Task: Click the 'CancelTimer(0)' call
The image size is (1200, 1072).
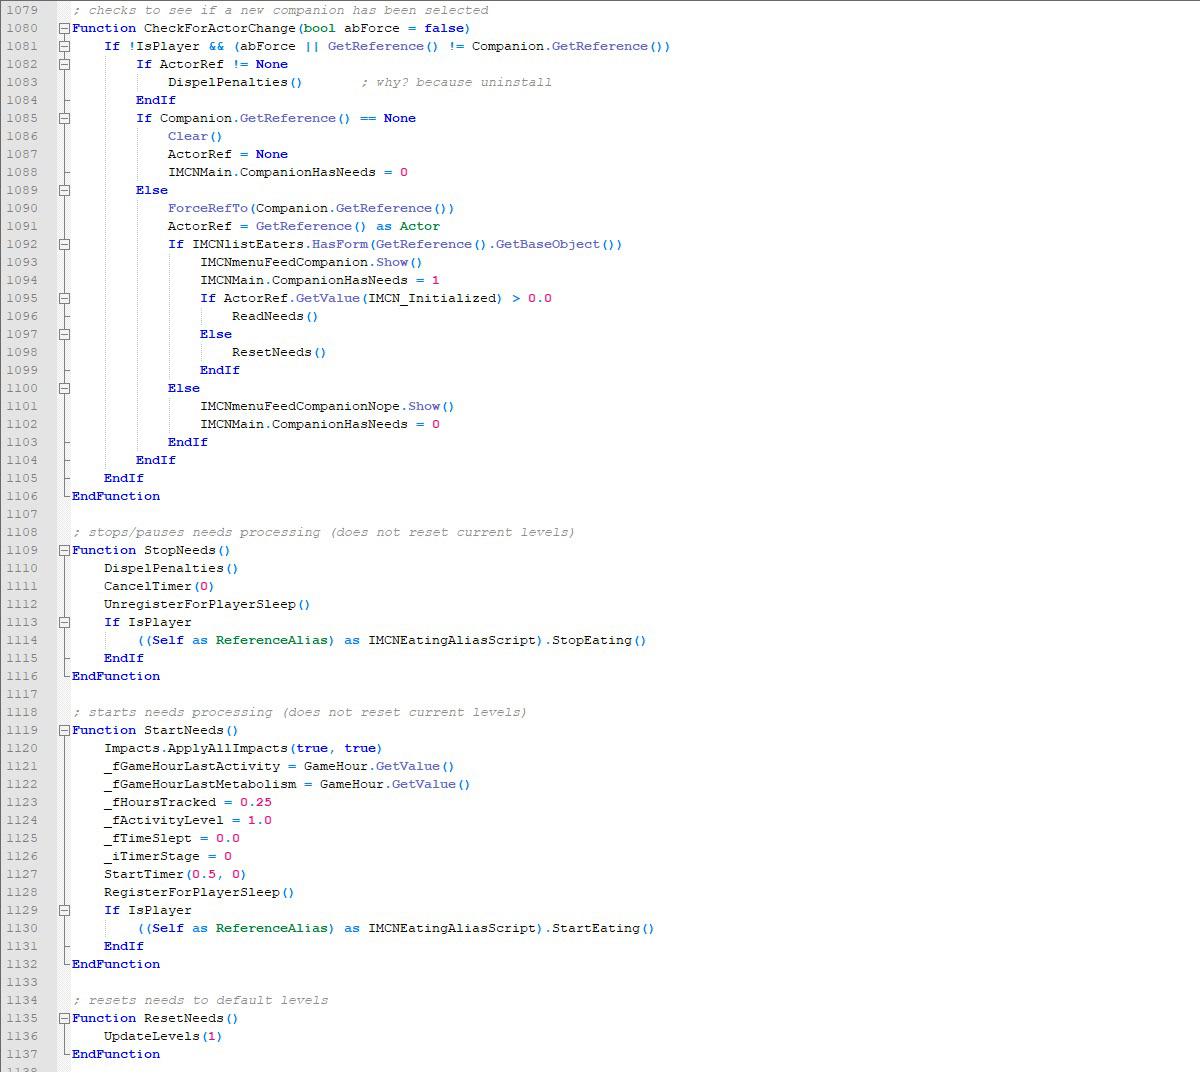Action: point(159,586)
